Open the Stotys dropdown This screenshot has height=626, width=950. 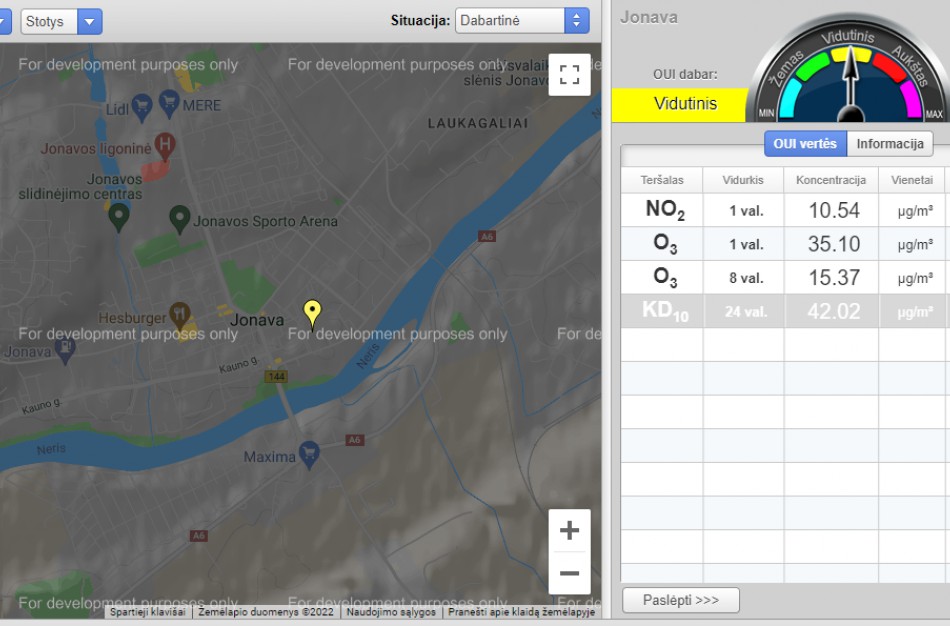(62, 21)
